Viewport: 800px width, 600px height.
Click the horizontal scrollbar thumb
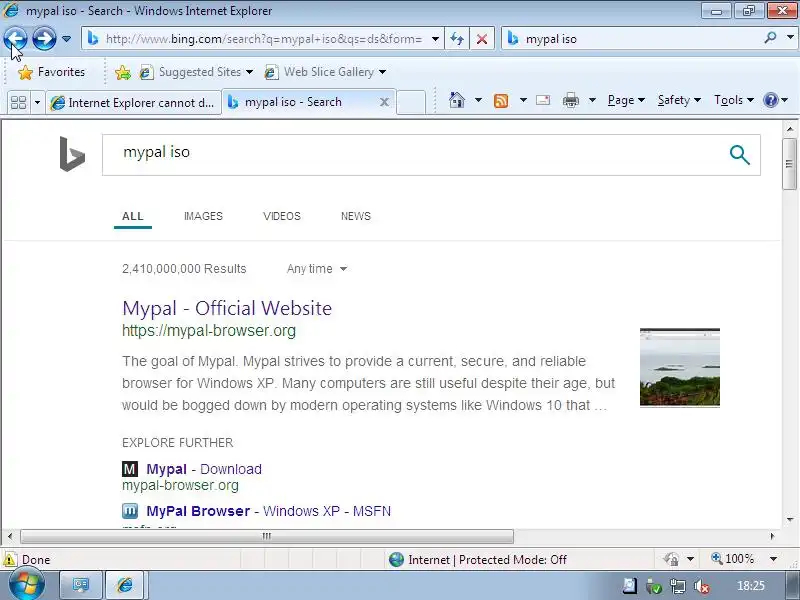pos(267,536)
